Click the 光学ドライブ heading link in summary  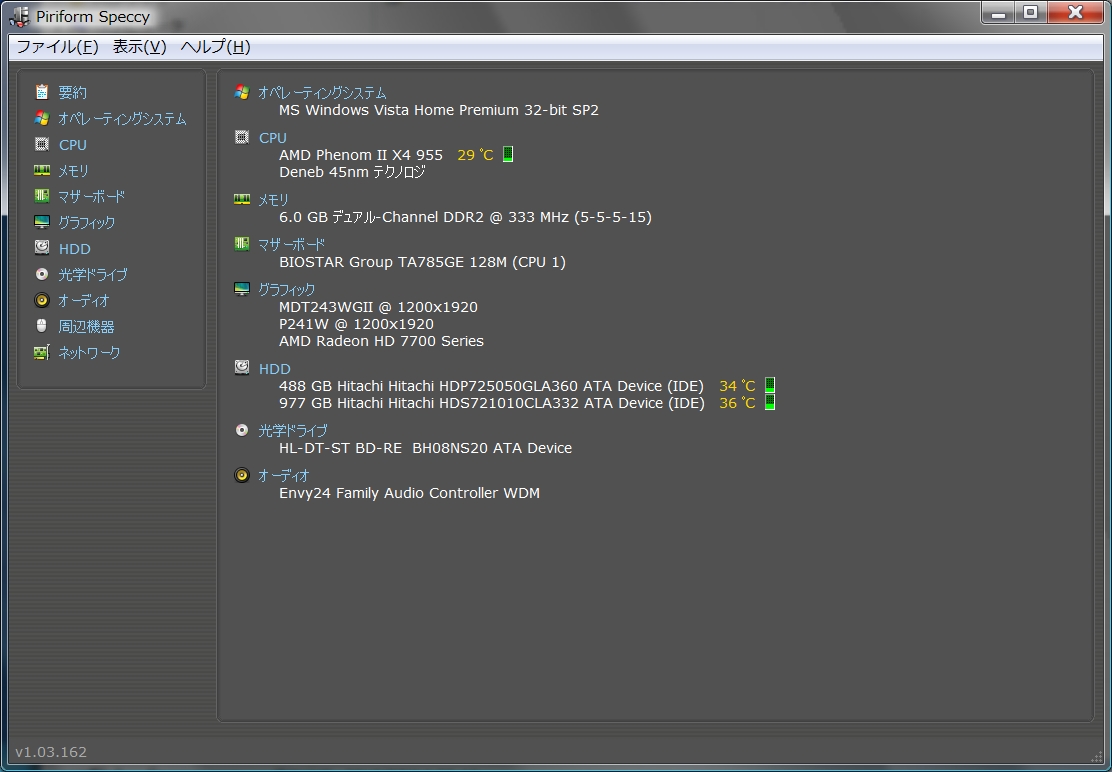[293, 430]
